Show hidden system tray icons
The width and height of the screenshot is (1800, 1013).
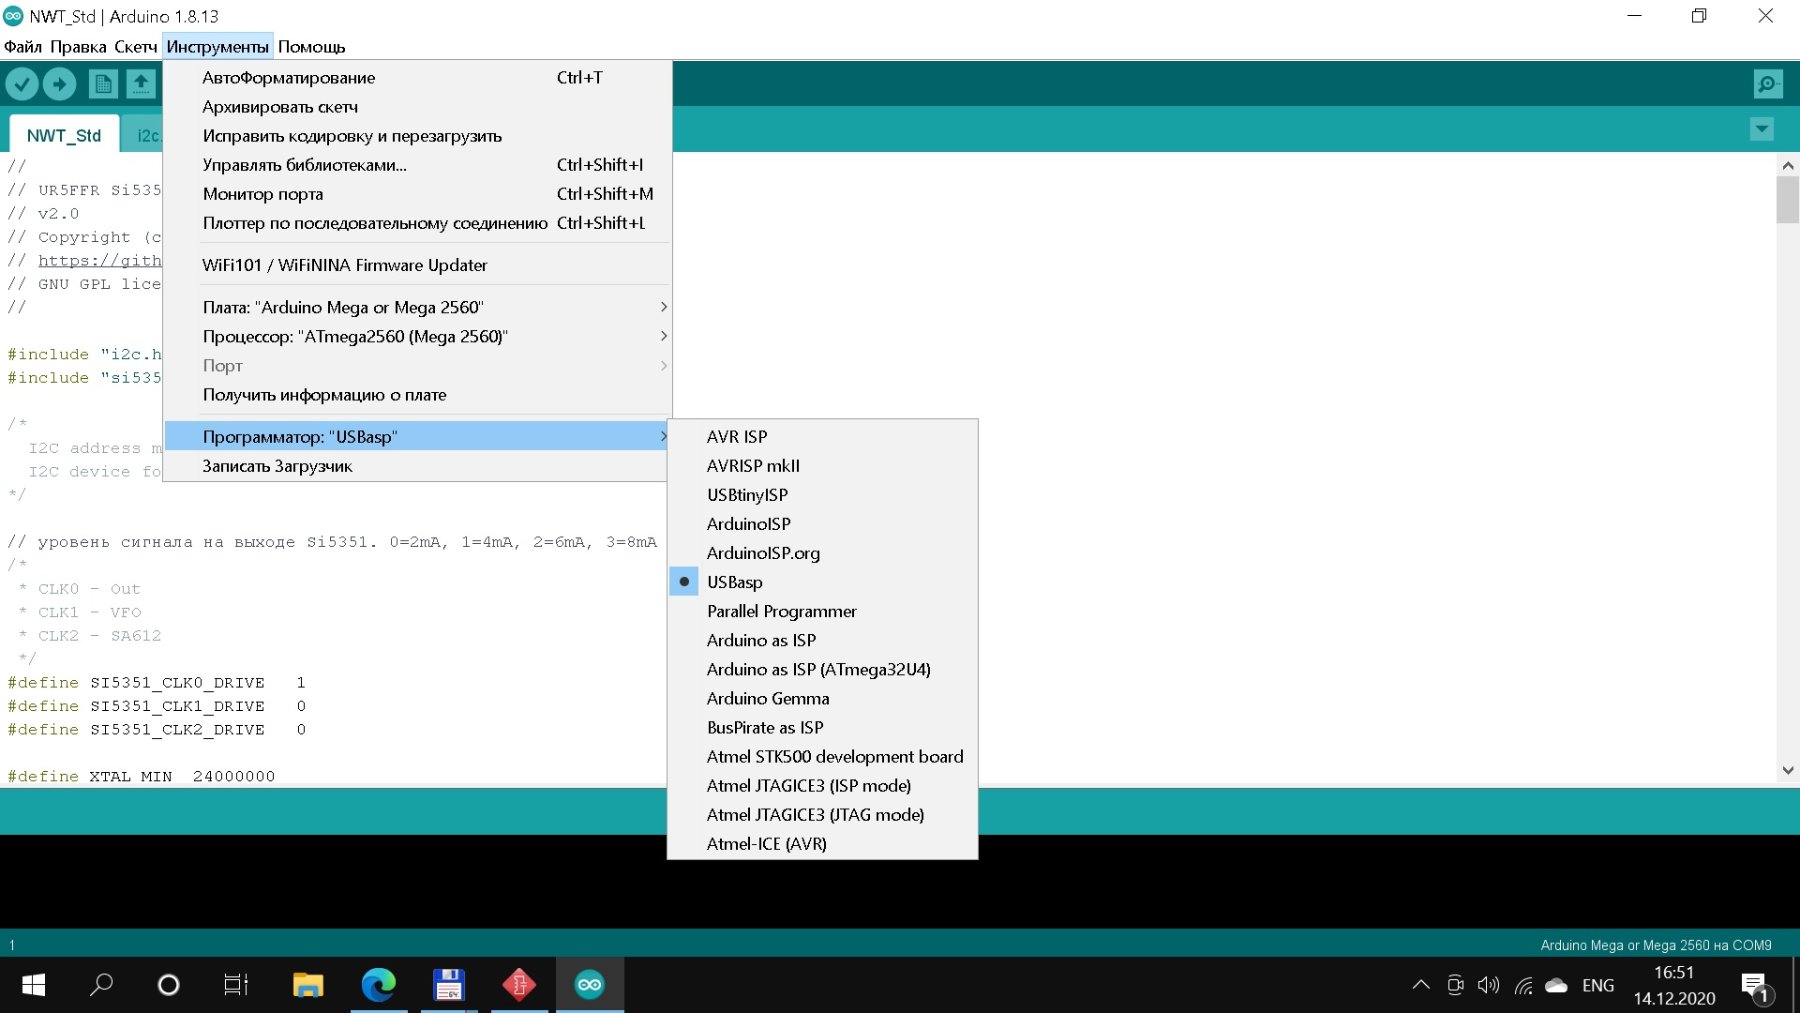click(x=1421, y=985)
